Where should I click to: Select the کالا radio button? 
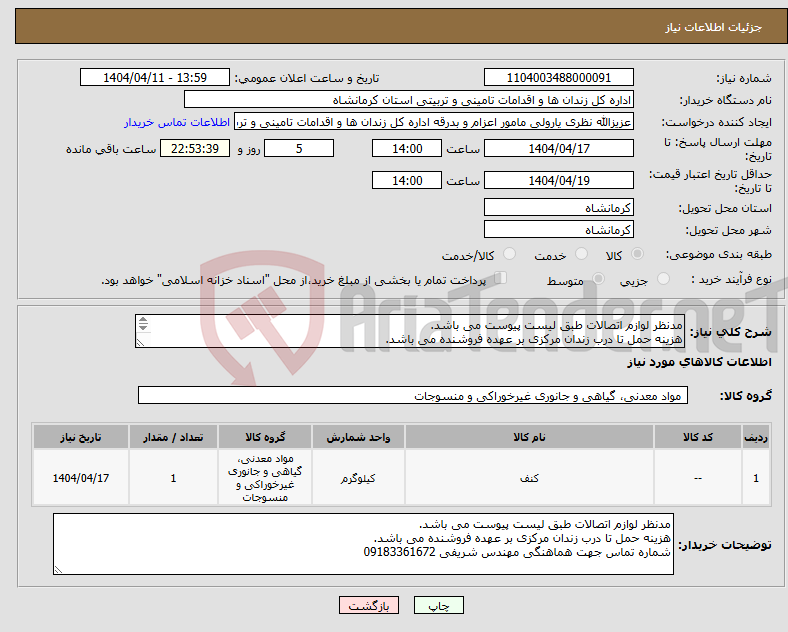[637, 254]
